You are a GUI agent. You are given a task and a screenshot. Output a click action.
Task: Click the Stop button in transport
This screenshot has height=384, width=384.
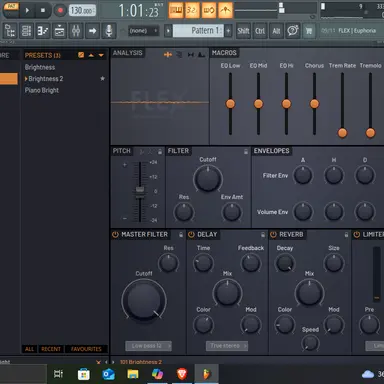click(x=43, y=10)
